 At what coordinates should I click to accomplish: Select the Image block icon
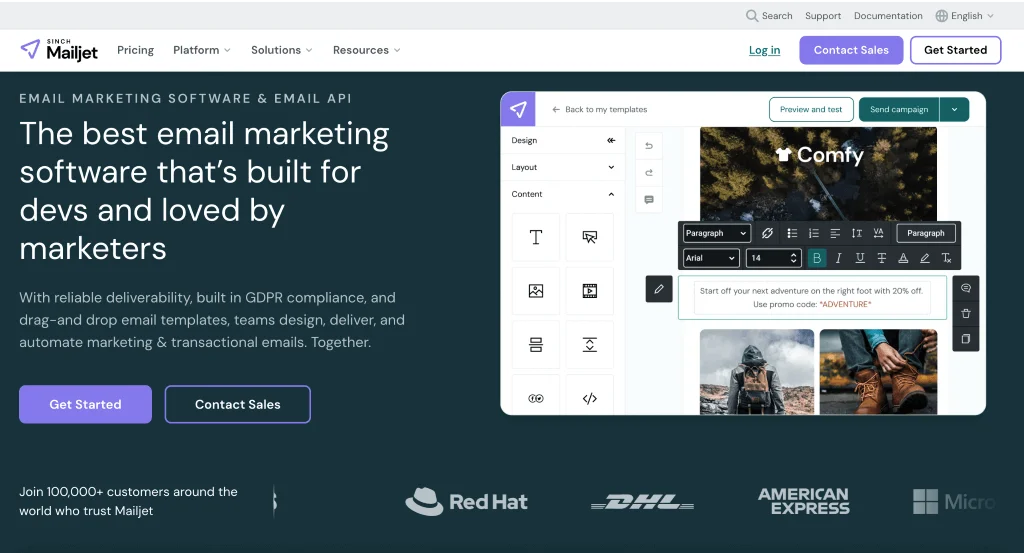click(536, 291)
